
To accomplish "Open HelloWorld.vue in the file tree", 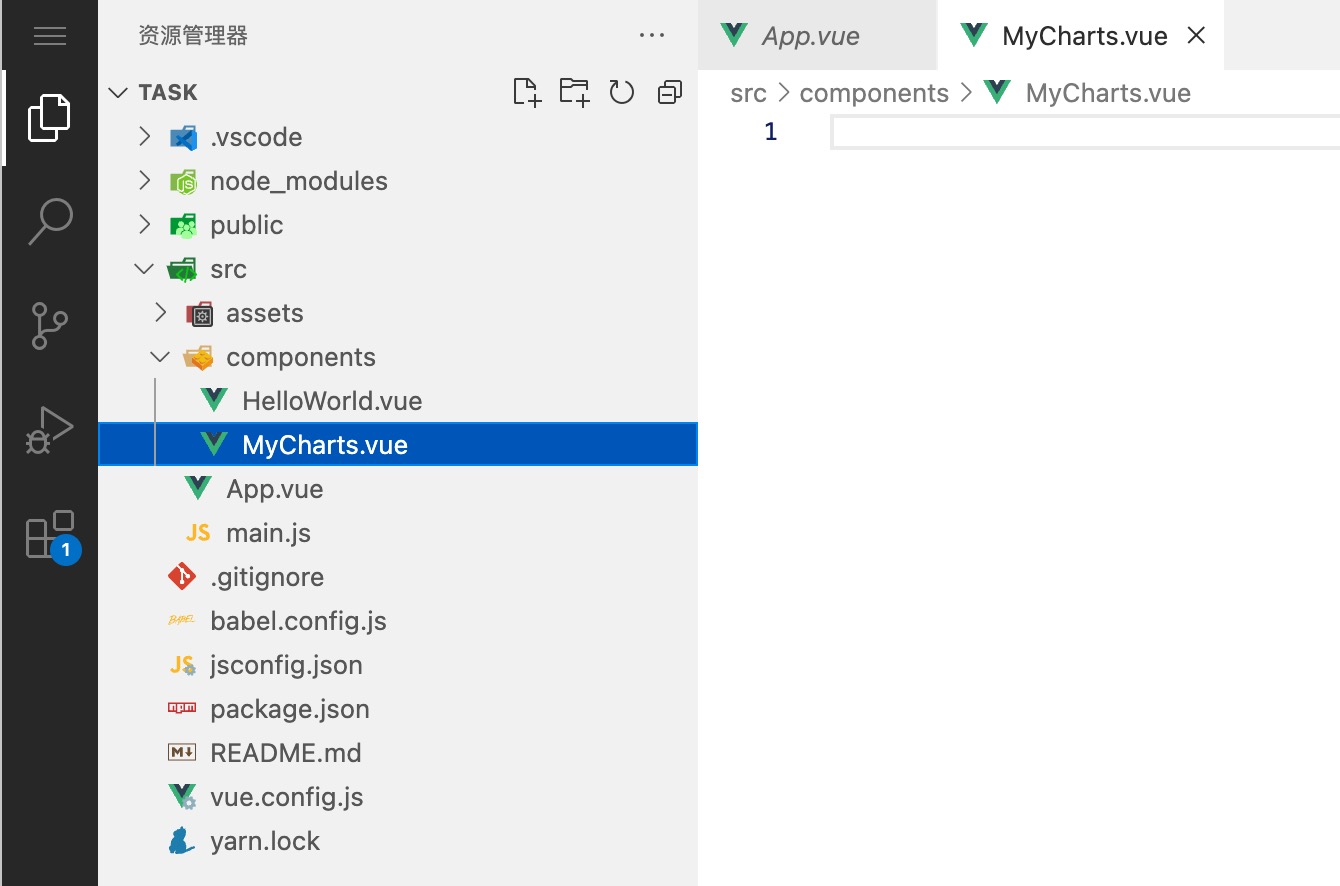I will coord(331,401).
